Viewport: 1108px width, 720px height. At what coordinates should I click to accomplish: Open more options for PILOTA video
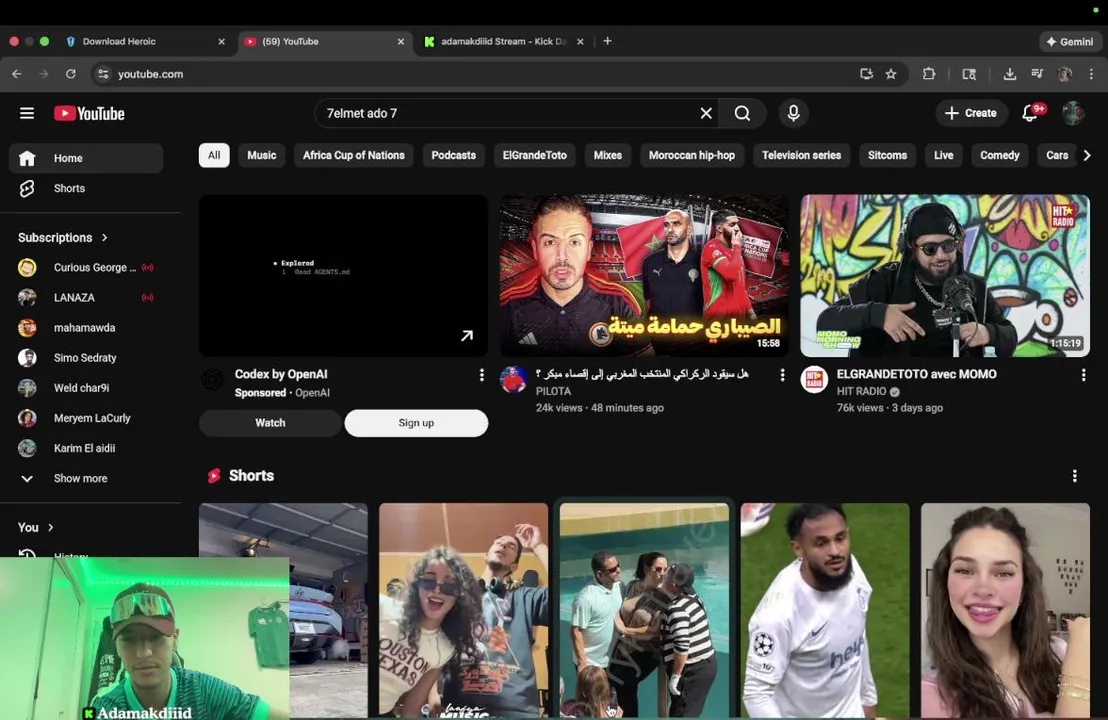tap(782, 375)
